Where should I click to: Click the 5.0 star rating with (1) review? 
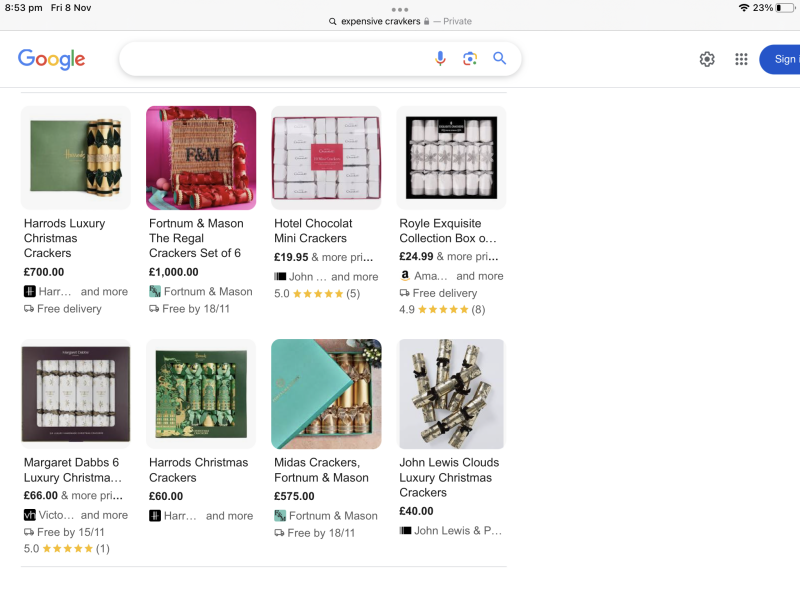pos(66,548)
